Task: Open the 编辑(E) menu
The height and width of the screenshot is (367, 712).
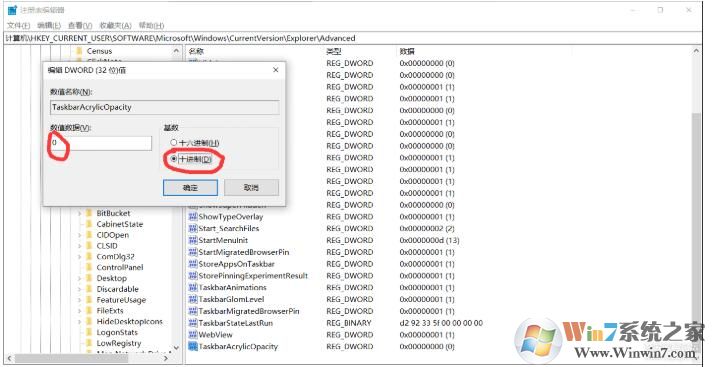Action: tap(49, 25)
